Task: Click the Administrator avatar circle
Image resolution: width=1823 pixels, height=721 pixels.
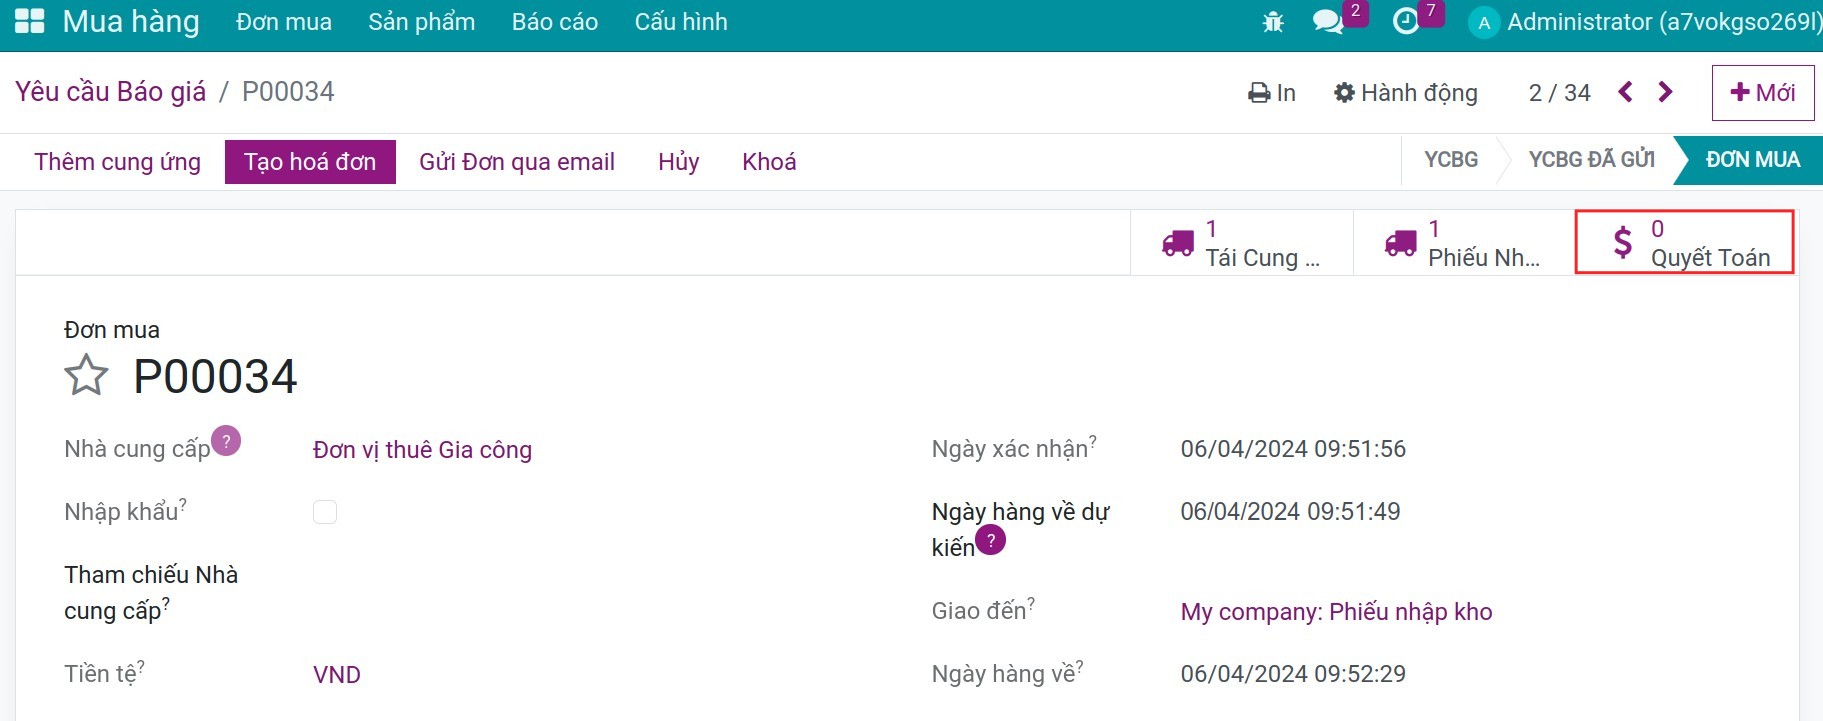Action: 1484,22
